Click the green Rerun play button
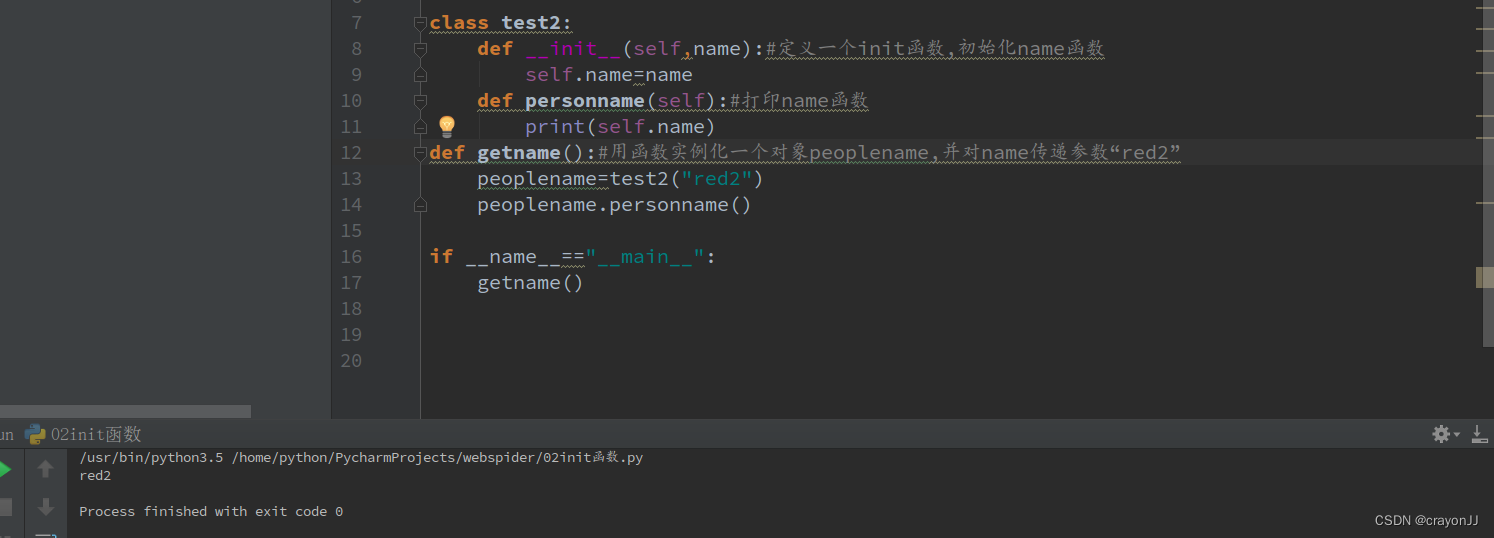 pos(4,469)
